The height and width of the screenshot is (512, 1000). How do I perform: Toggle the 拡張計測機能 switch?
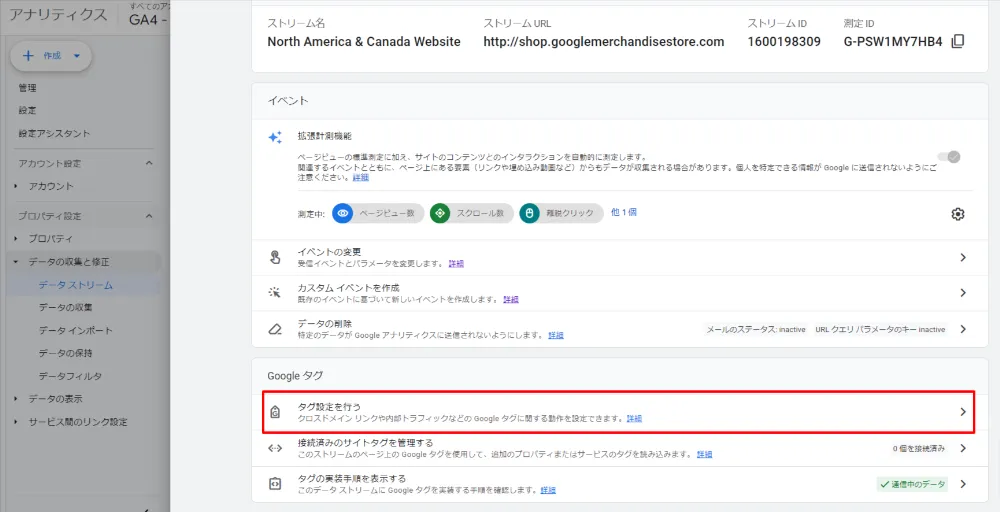pyautogui.click(x=949, y=157)
